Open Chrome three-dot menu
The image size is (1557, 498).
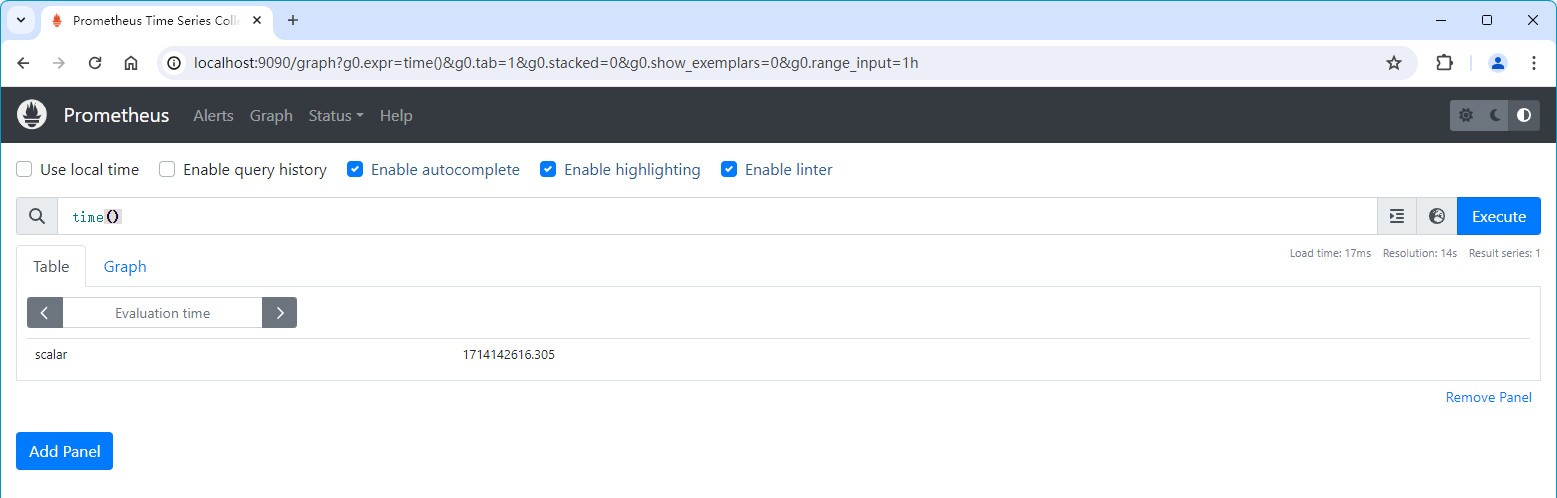tap(1534, 62)
